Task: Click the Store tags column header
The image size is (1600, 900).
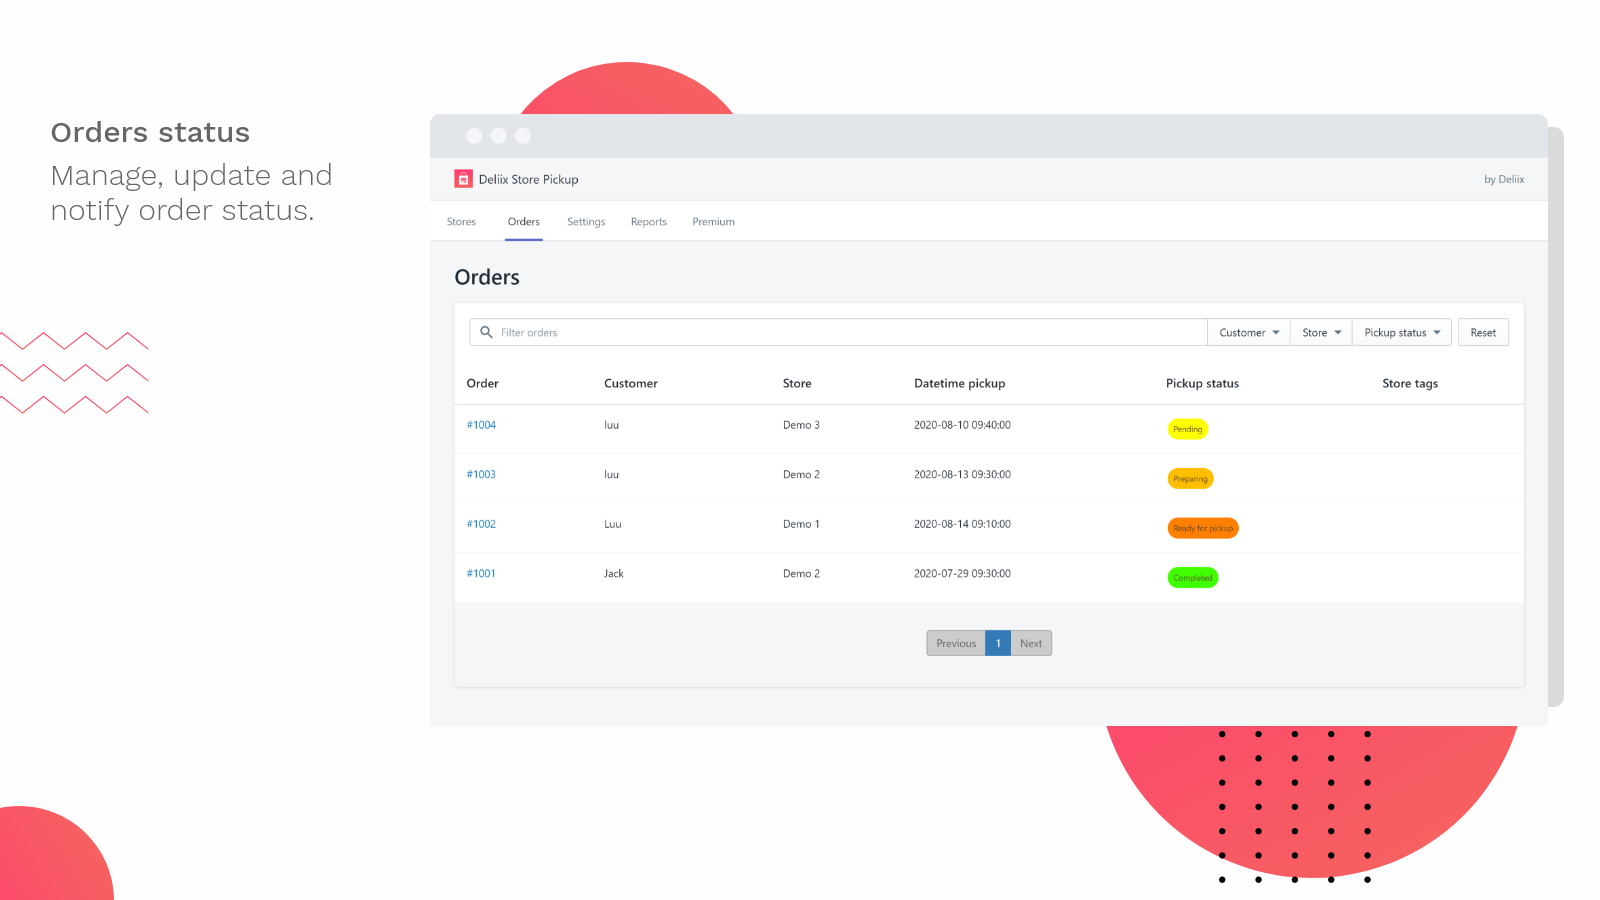Action: click(x=1410, y=383)
